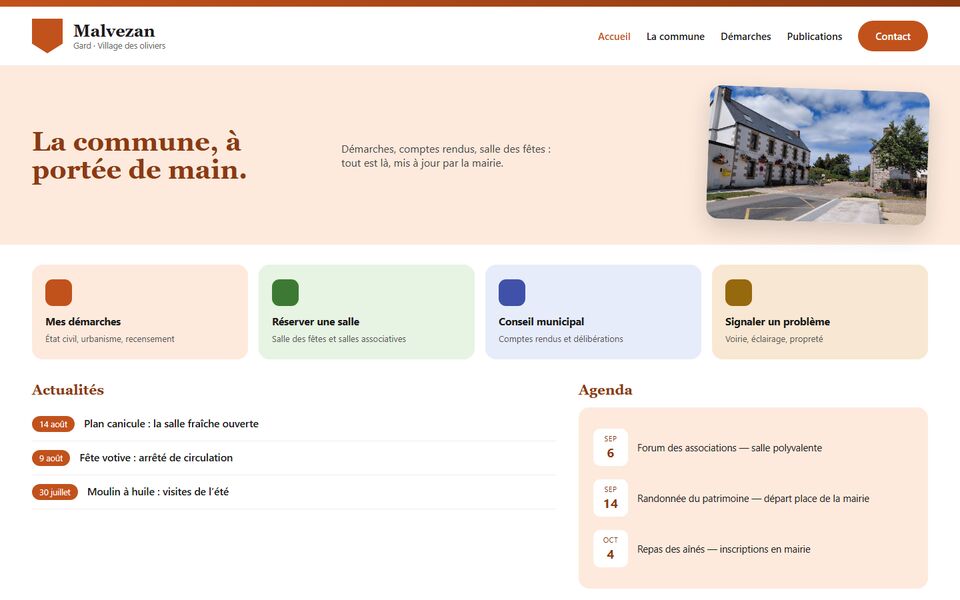Open the Signaler un problème card title

tap(778, 321)
